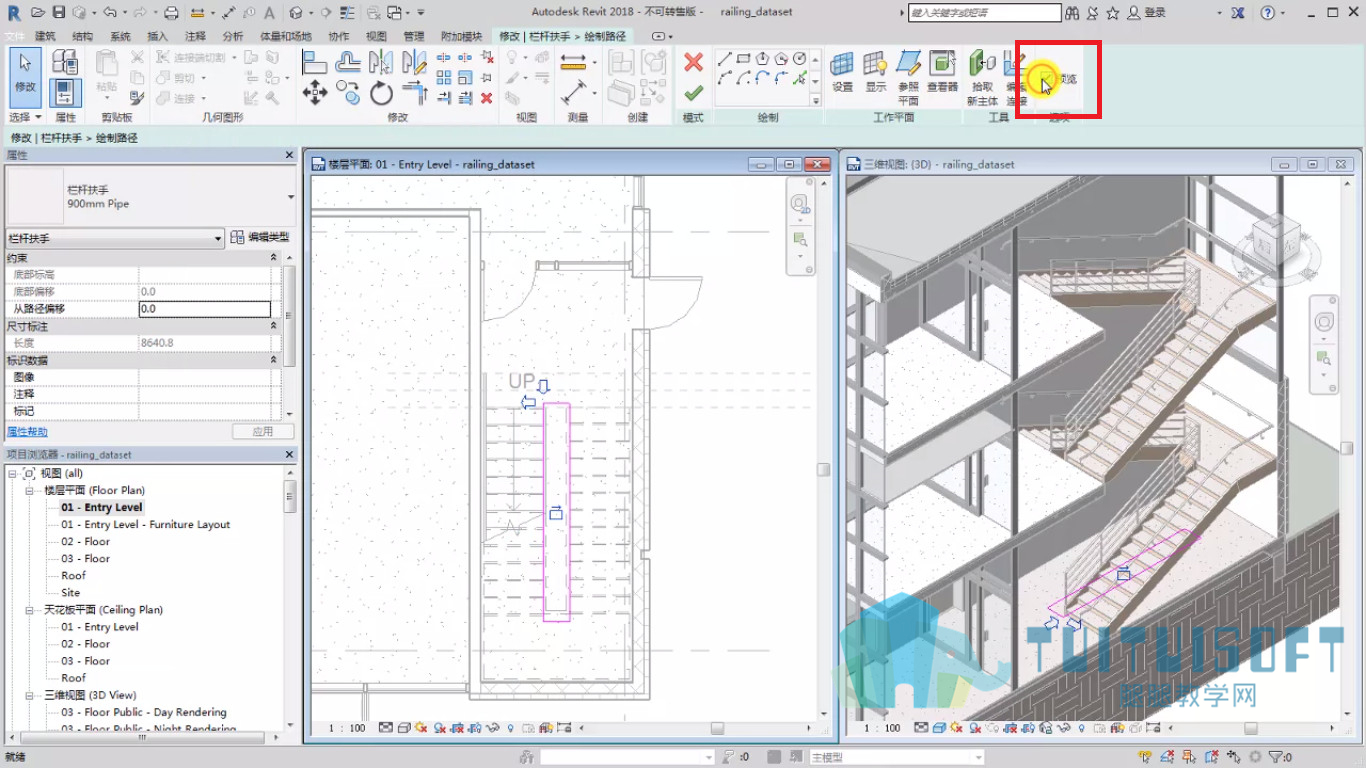Viewport: 1366px width, 768px height.
Task: Select the Rotate tool in the 修改 panel
Action: click(x=382, y=94)
